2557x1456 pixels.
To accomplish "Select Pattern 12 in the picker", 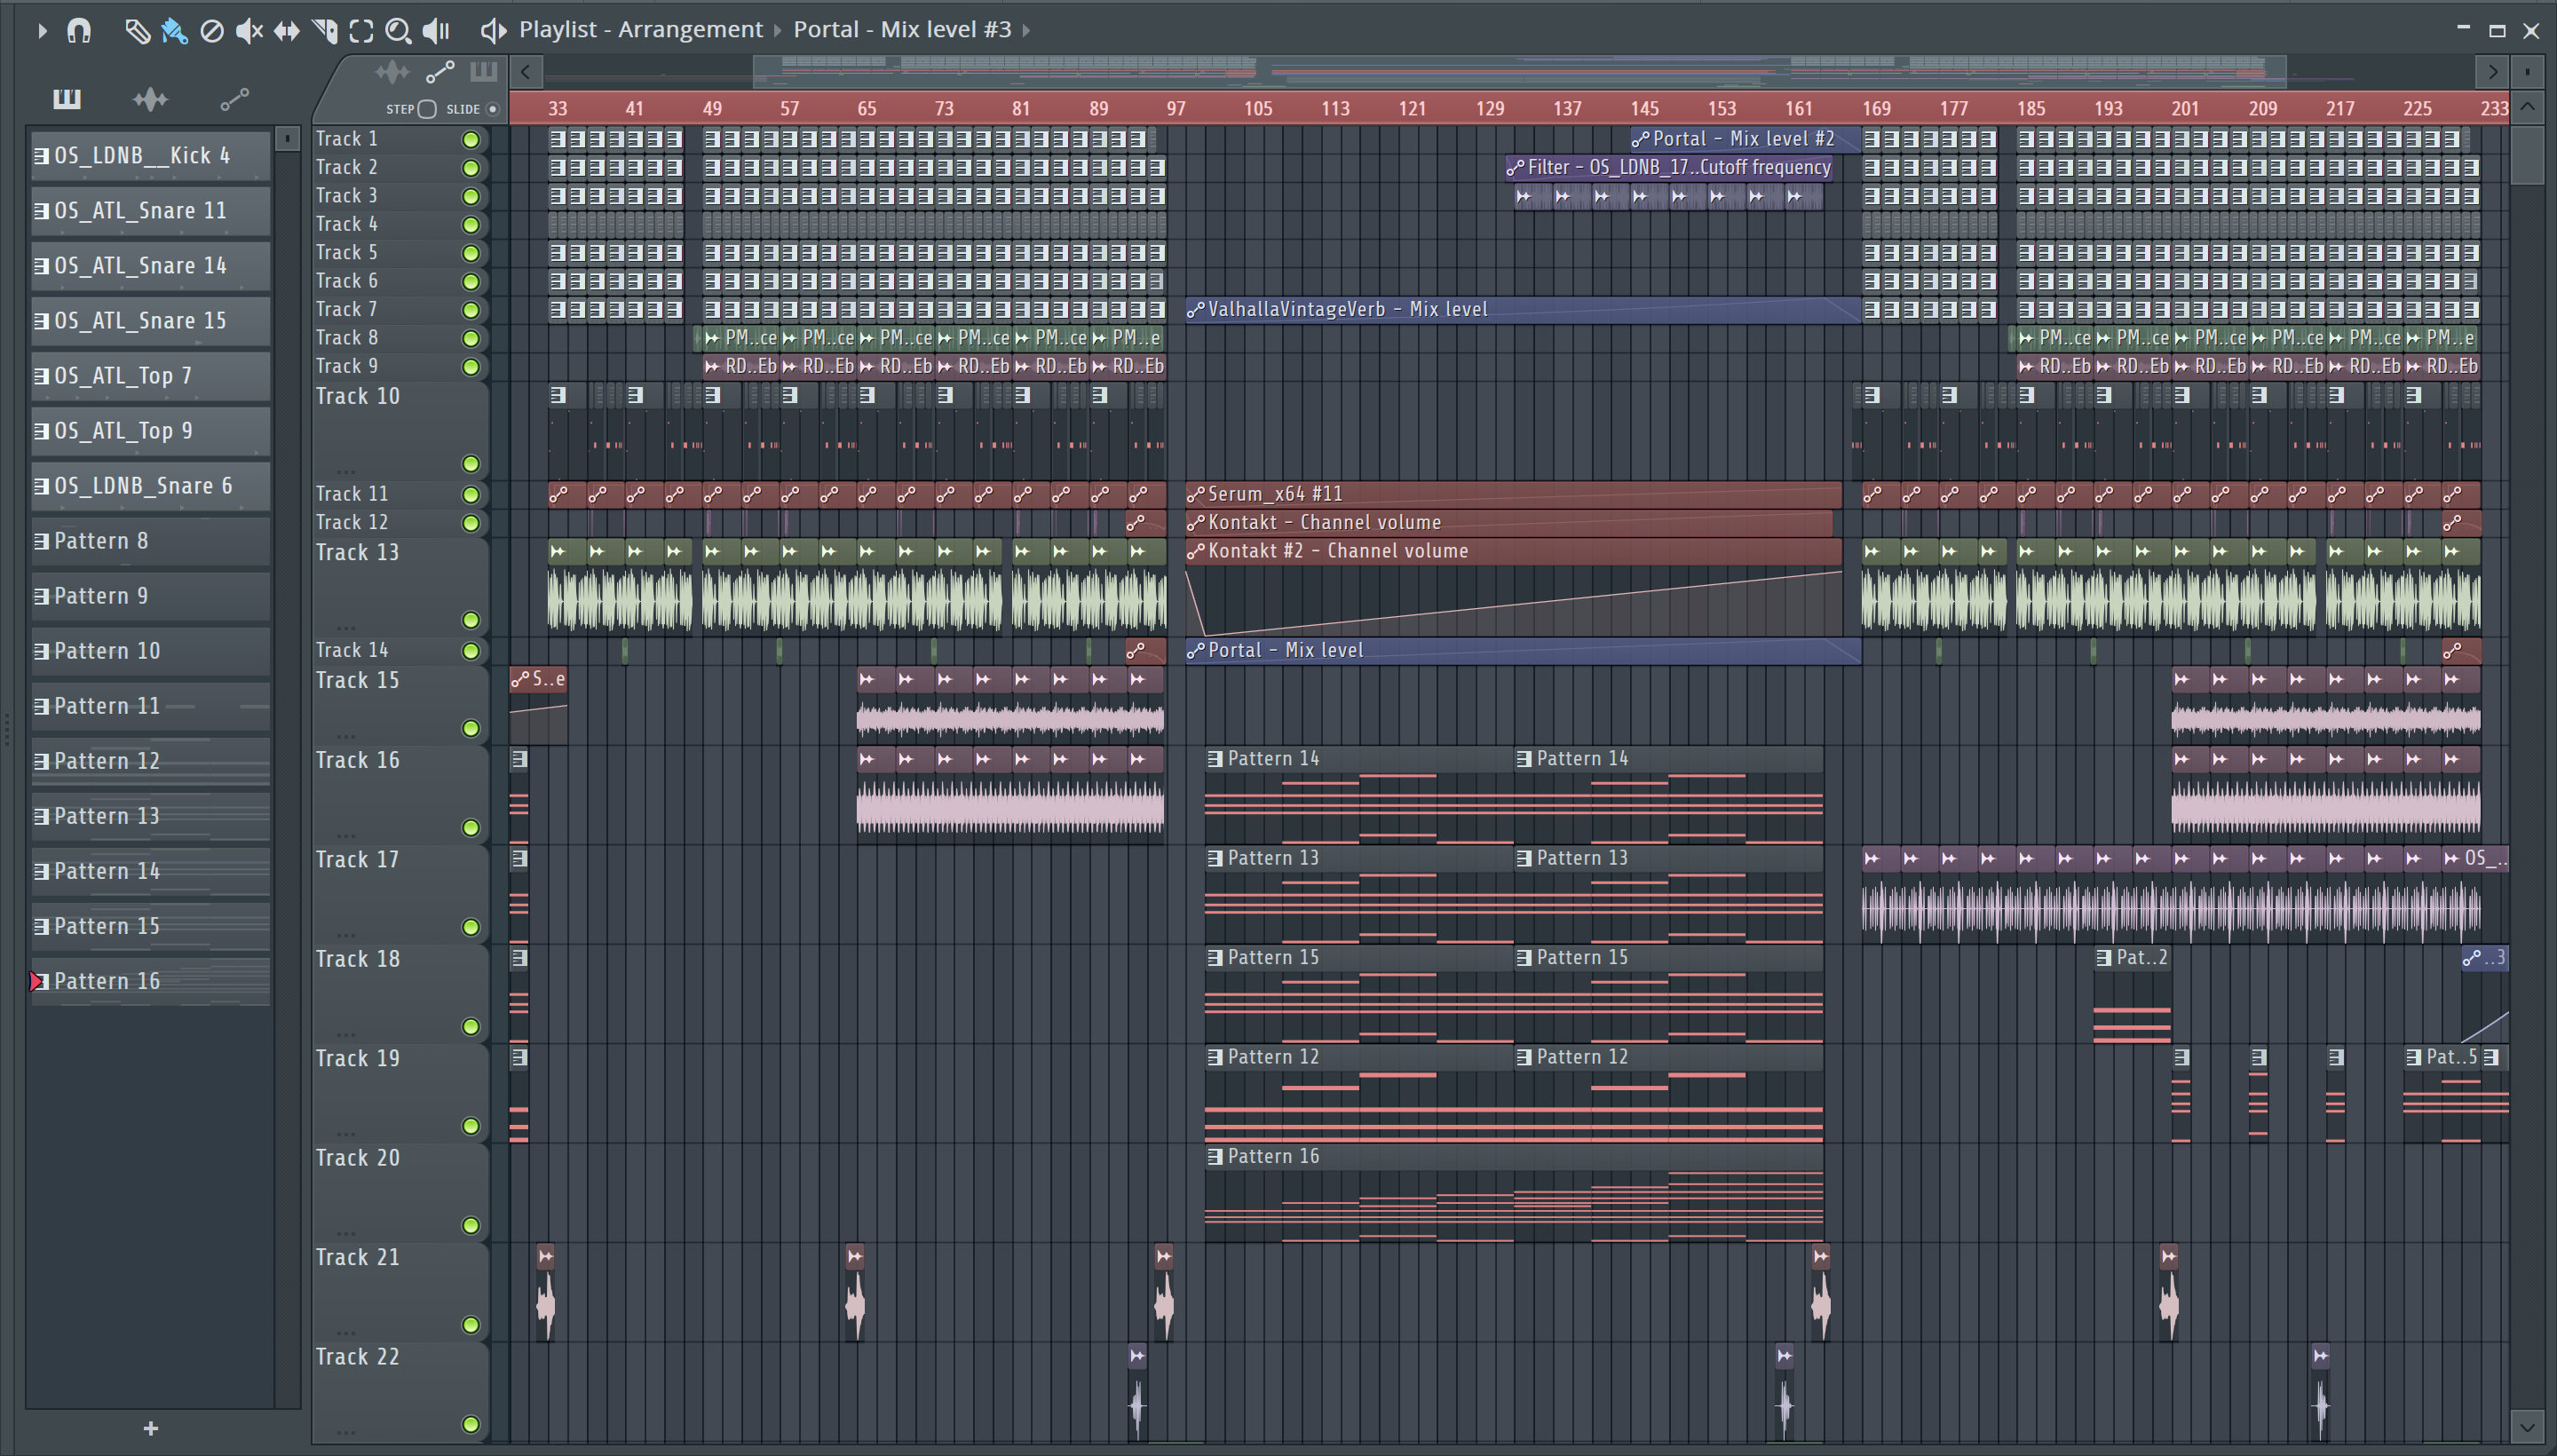I will 150,760.
